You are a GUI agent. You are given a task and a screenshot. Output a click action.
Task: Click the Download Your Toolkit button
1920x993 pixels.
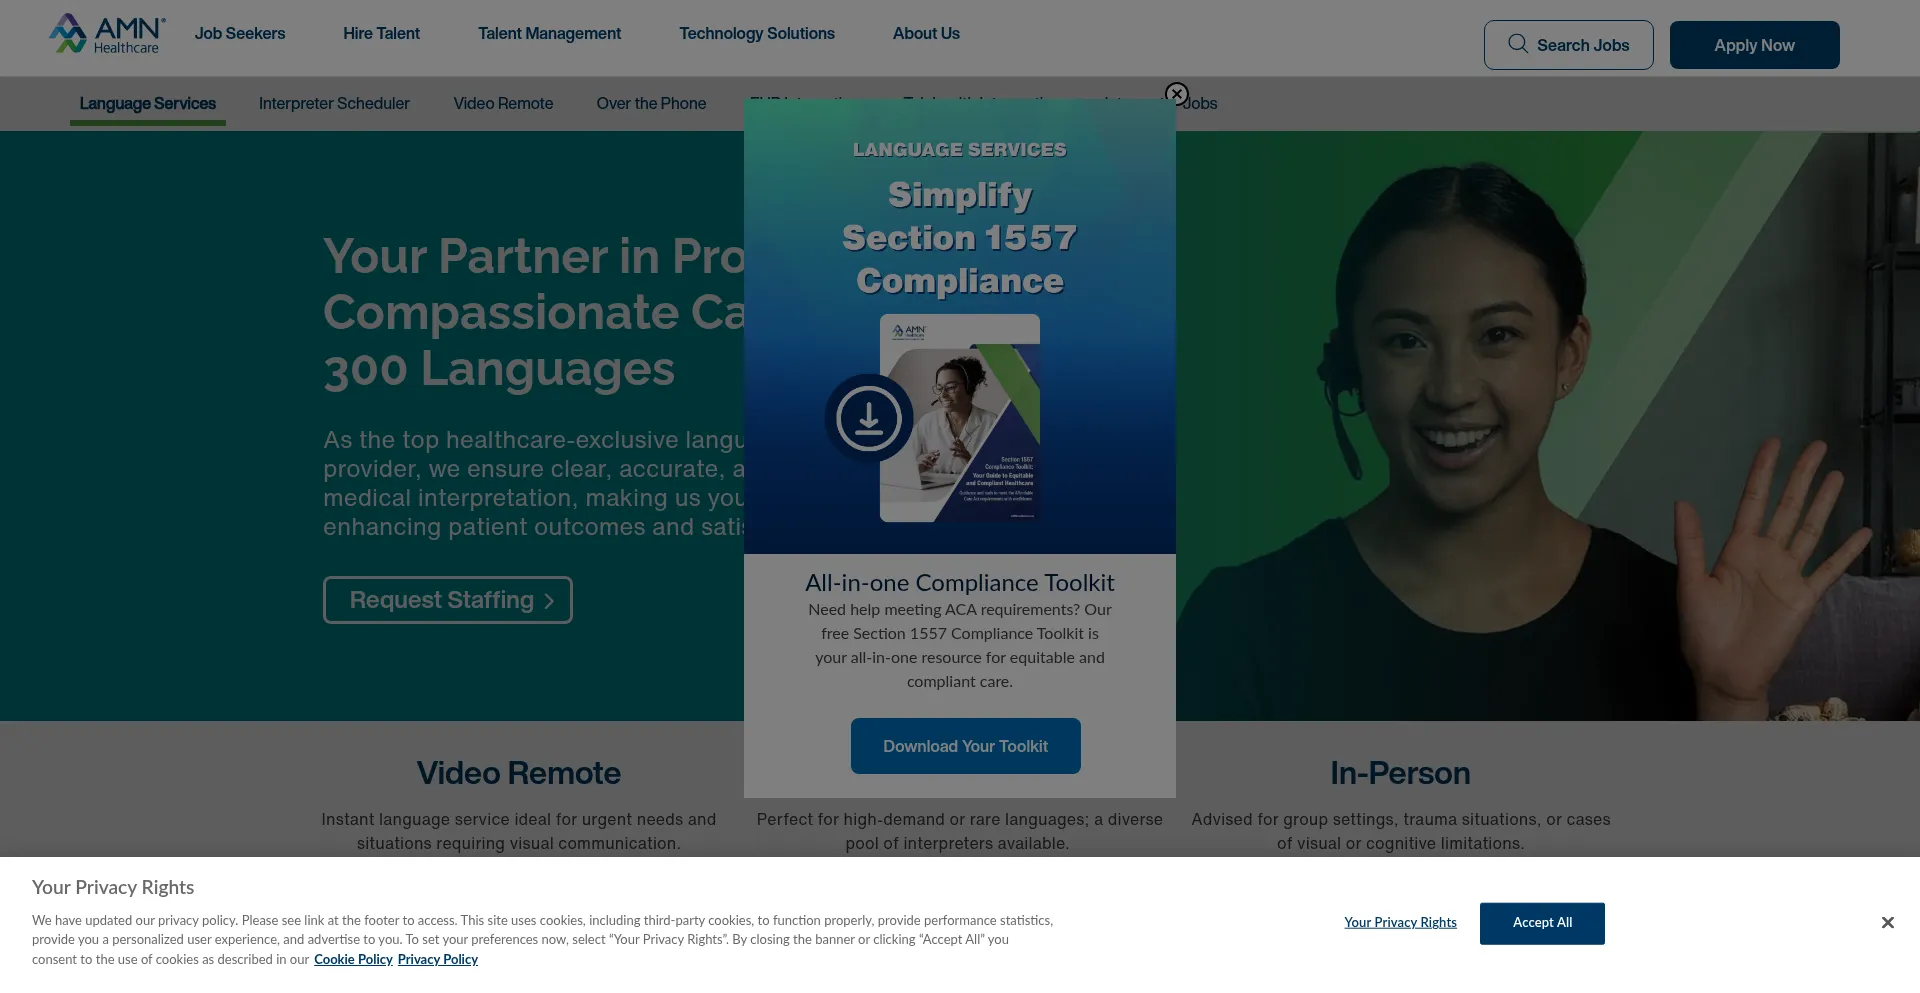(965, 746)
